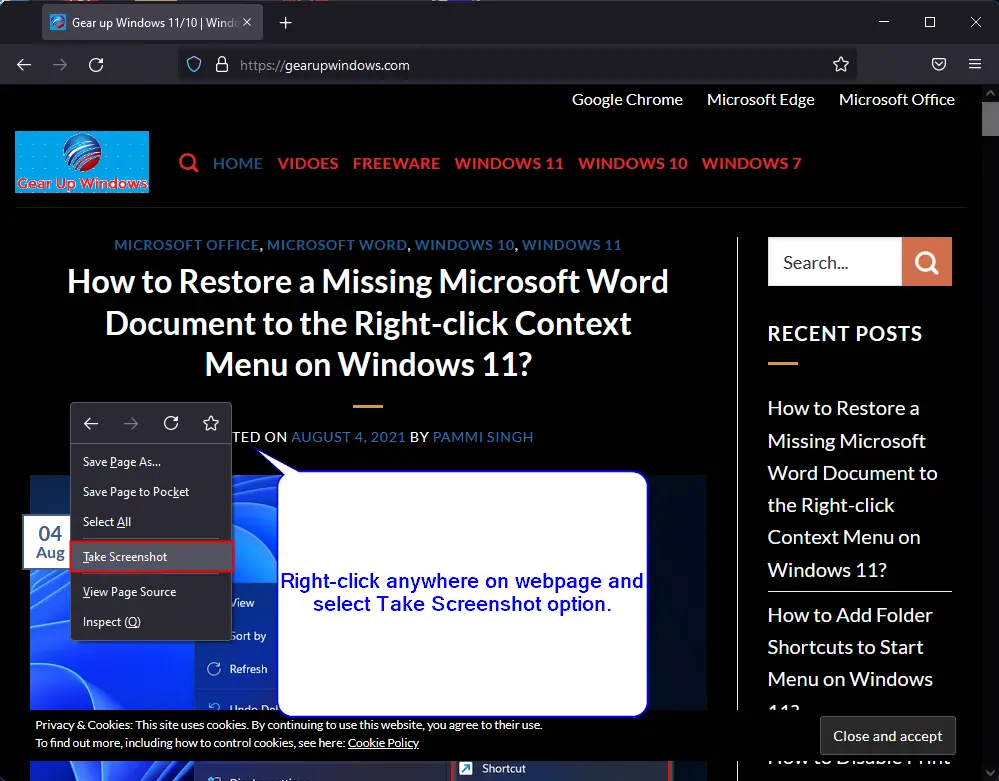Screen dimensions: 999x781
Task: Open the WINDOWS 10 navigation link
Action: tap(633, 164)
